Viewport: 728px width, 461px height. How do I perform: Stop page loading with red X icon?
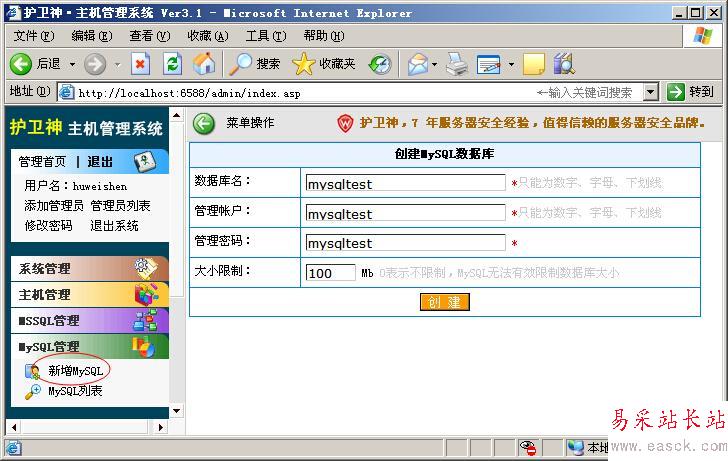tap(140, 64)
